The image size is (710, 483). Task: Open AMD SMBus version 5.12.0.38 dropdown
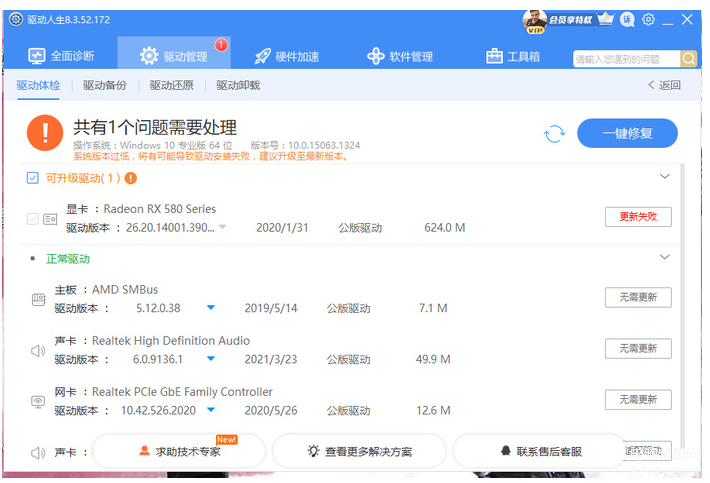point(211,307)
